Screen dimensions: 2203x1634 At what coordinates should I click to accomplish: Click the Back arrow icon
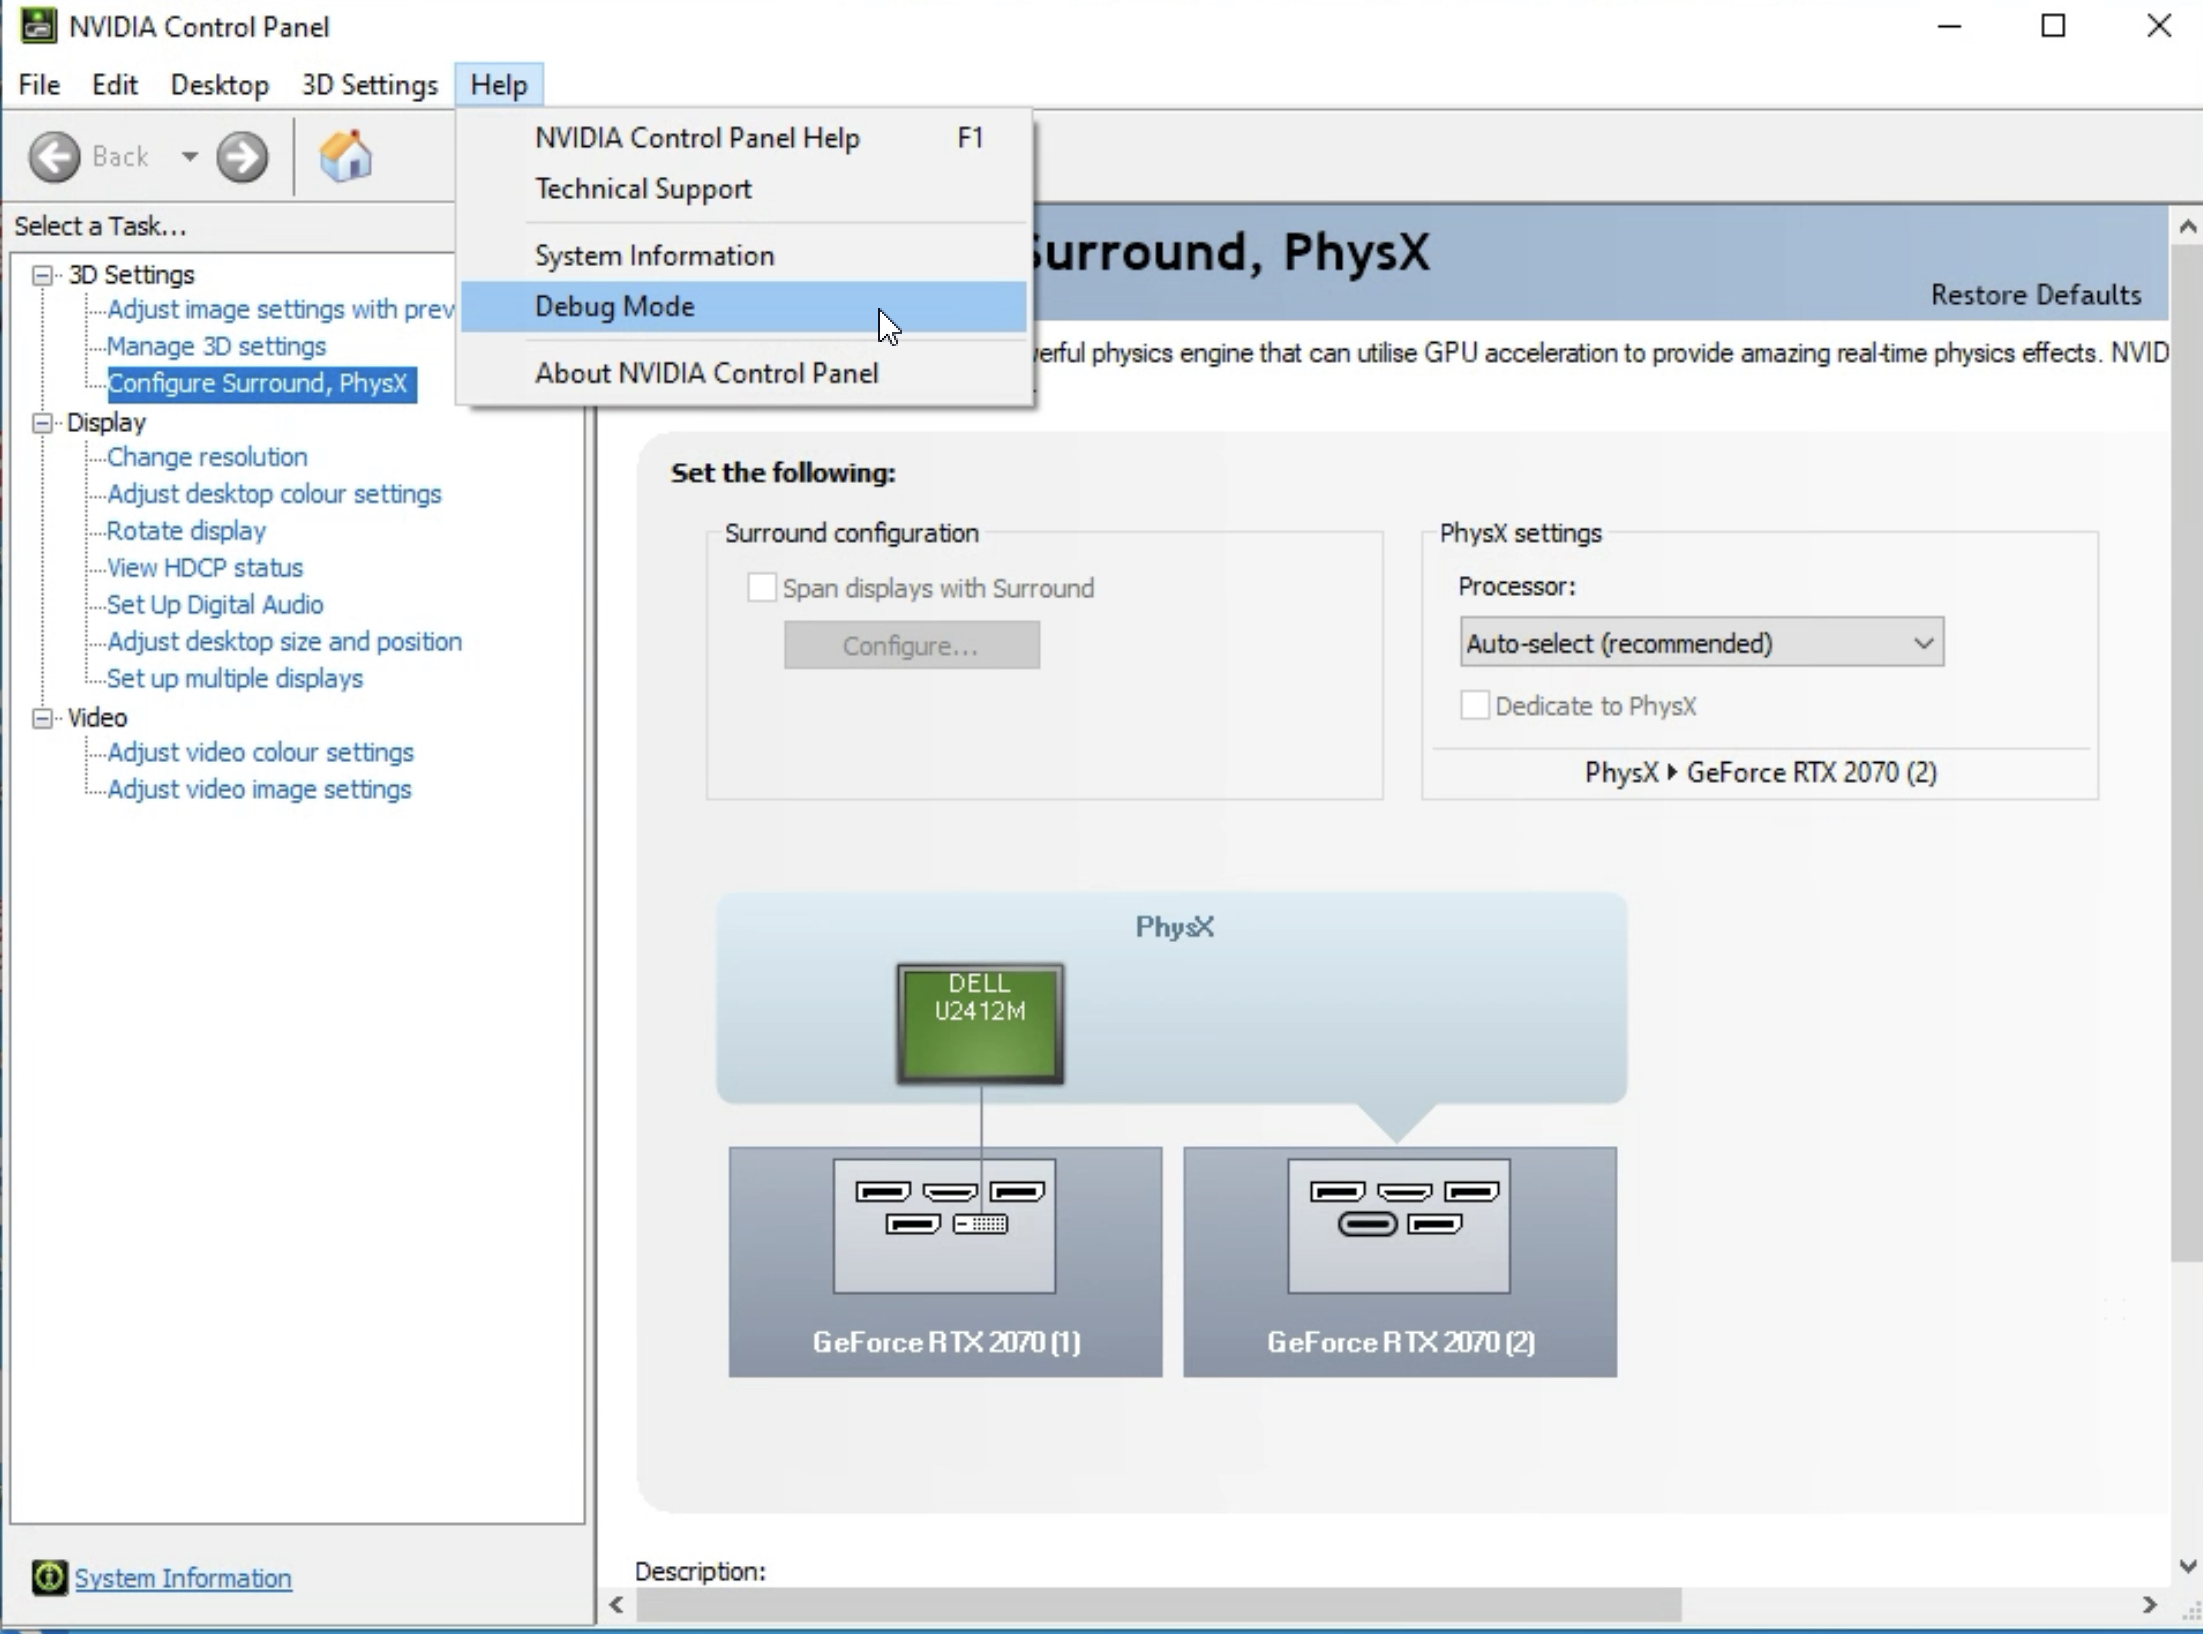pyautogui.click(x=54, y=157)
